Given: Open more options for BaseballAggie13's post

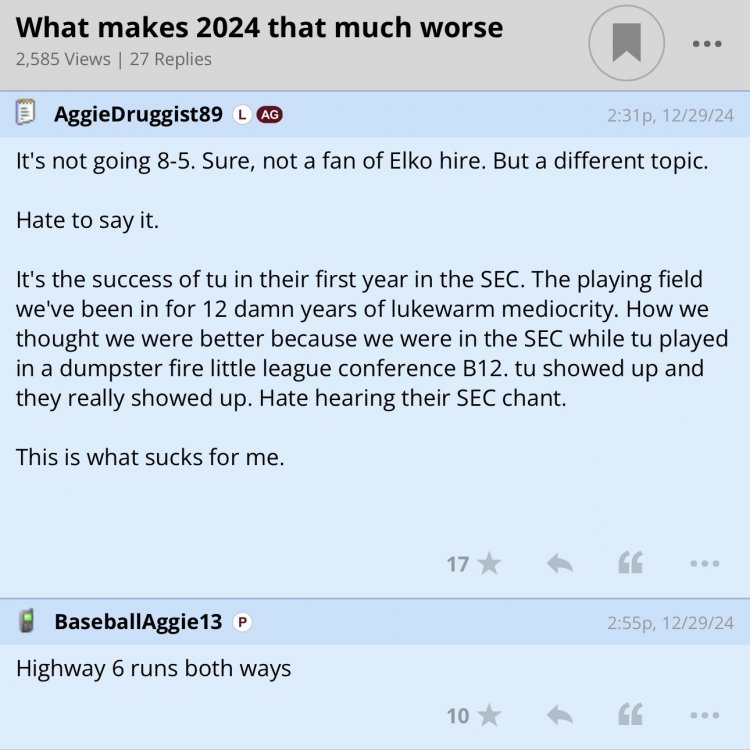Looking at the screenshot, I should (704, 715).
